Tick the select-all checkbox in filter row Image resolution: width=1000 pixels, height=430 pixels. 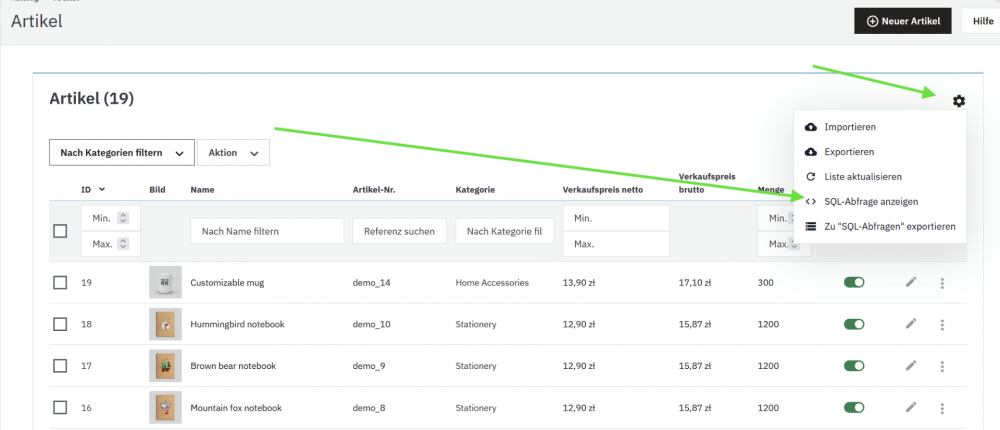pos(60,232)
